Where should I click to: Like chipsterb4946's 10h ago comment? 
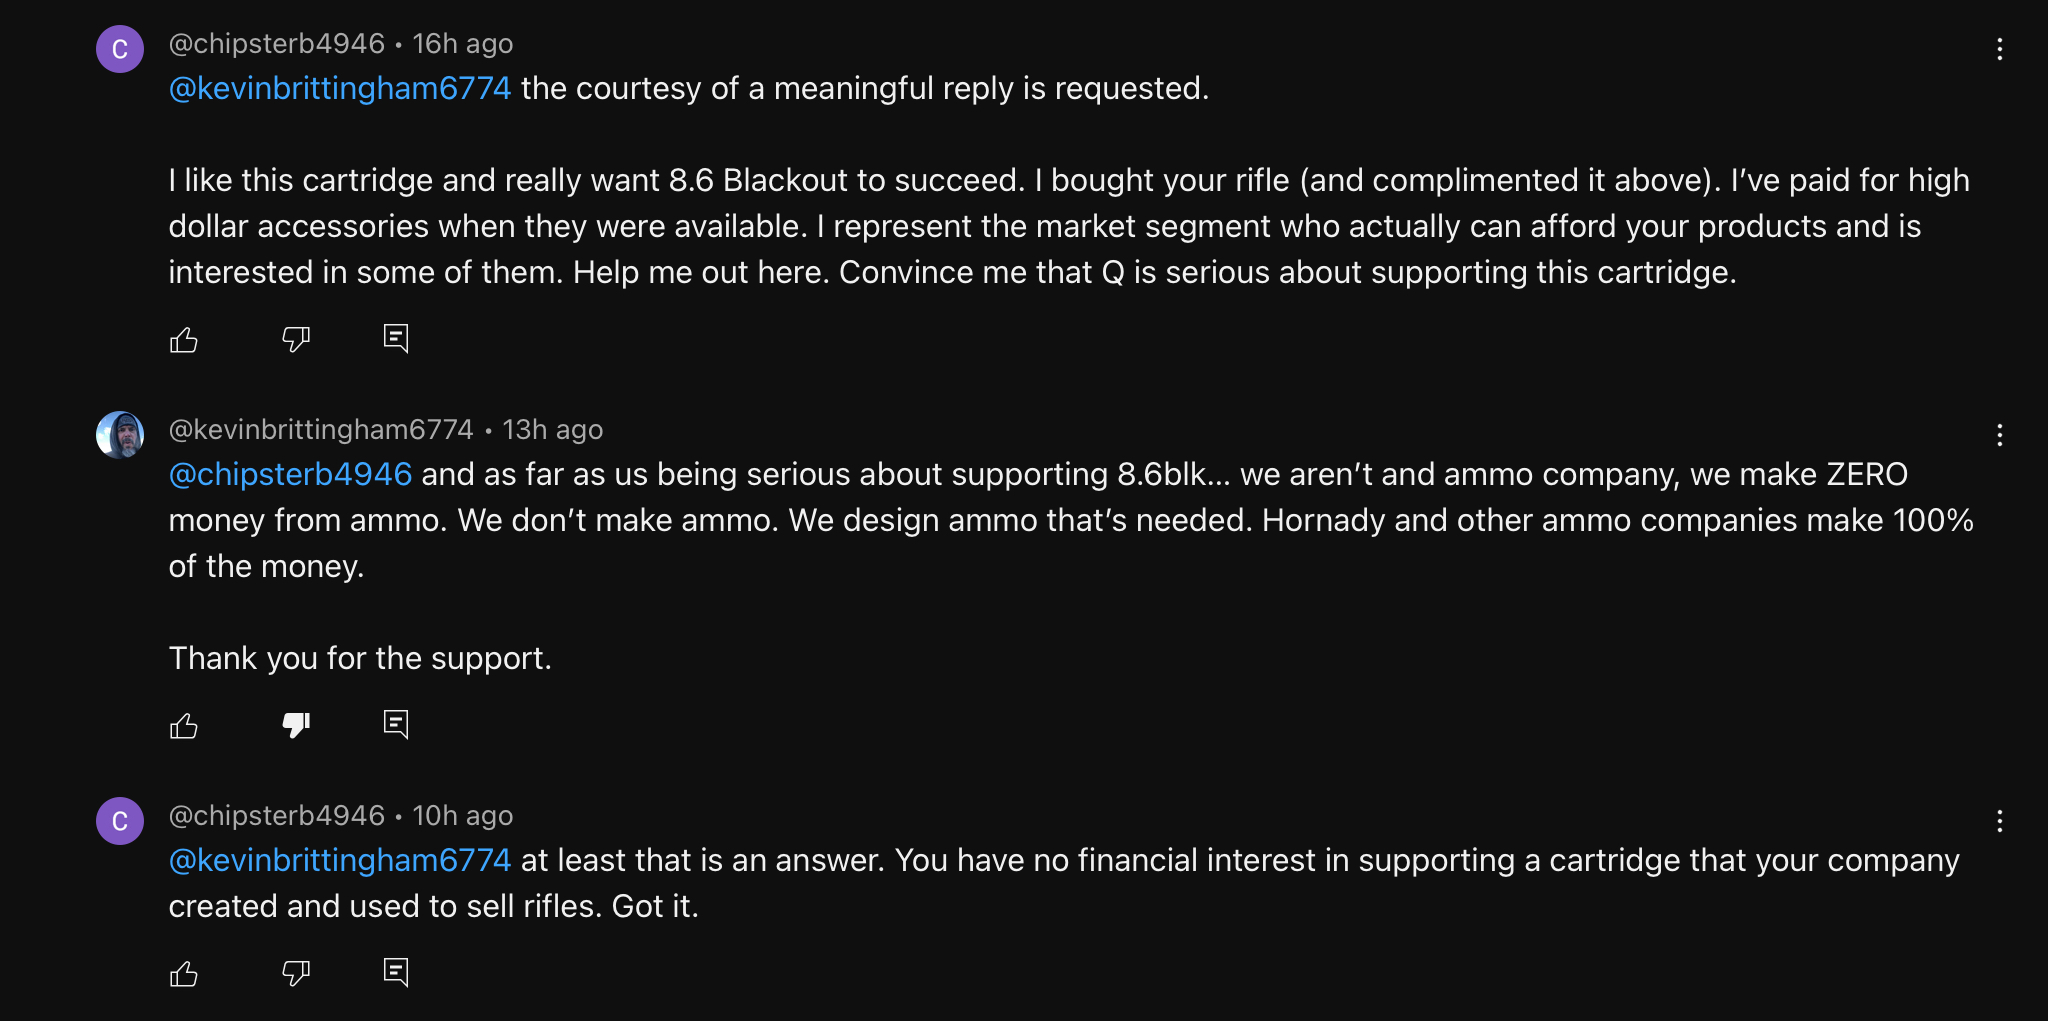[x=184, y=974]
